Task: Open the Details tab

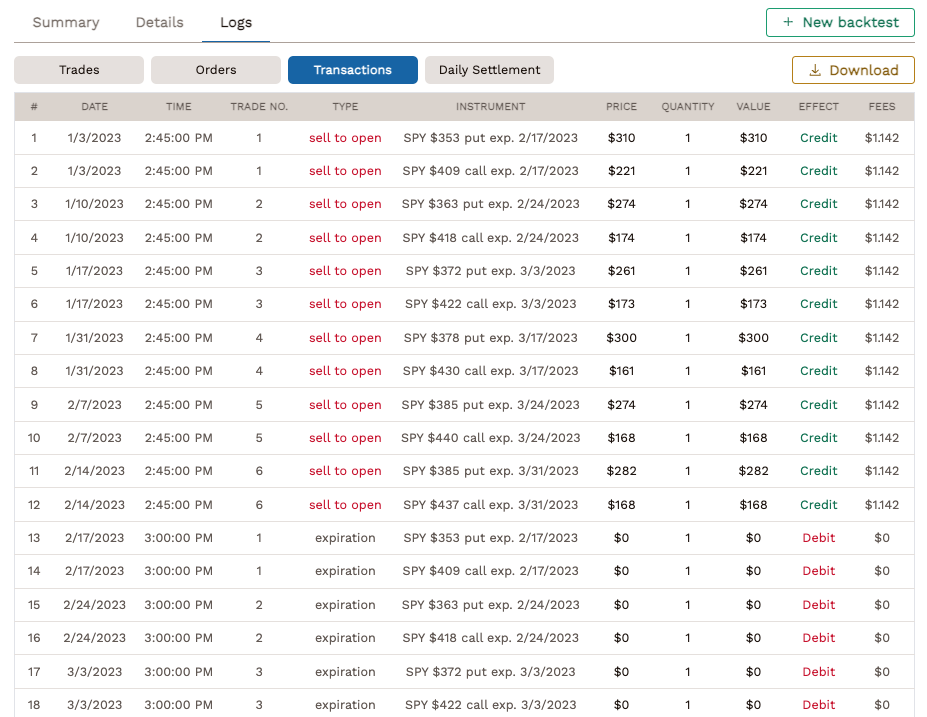Action: [159, 22]
